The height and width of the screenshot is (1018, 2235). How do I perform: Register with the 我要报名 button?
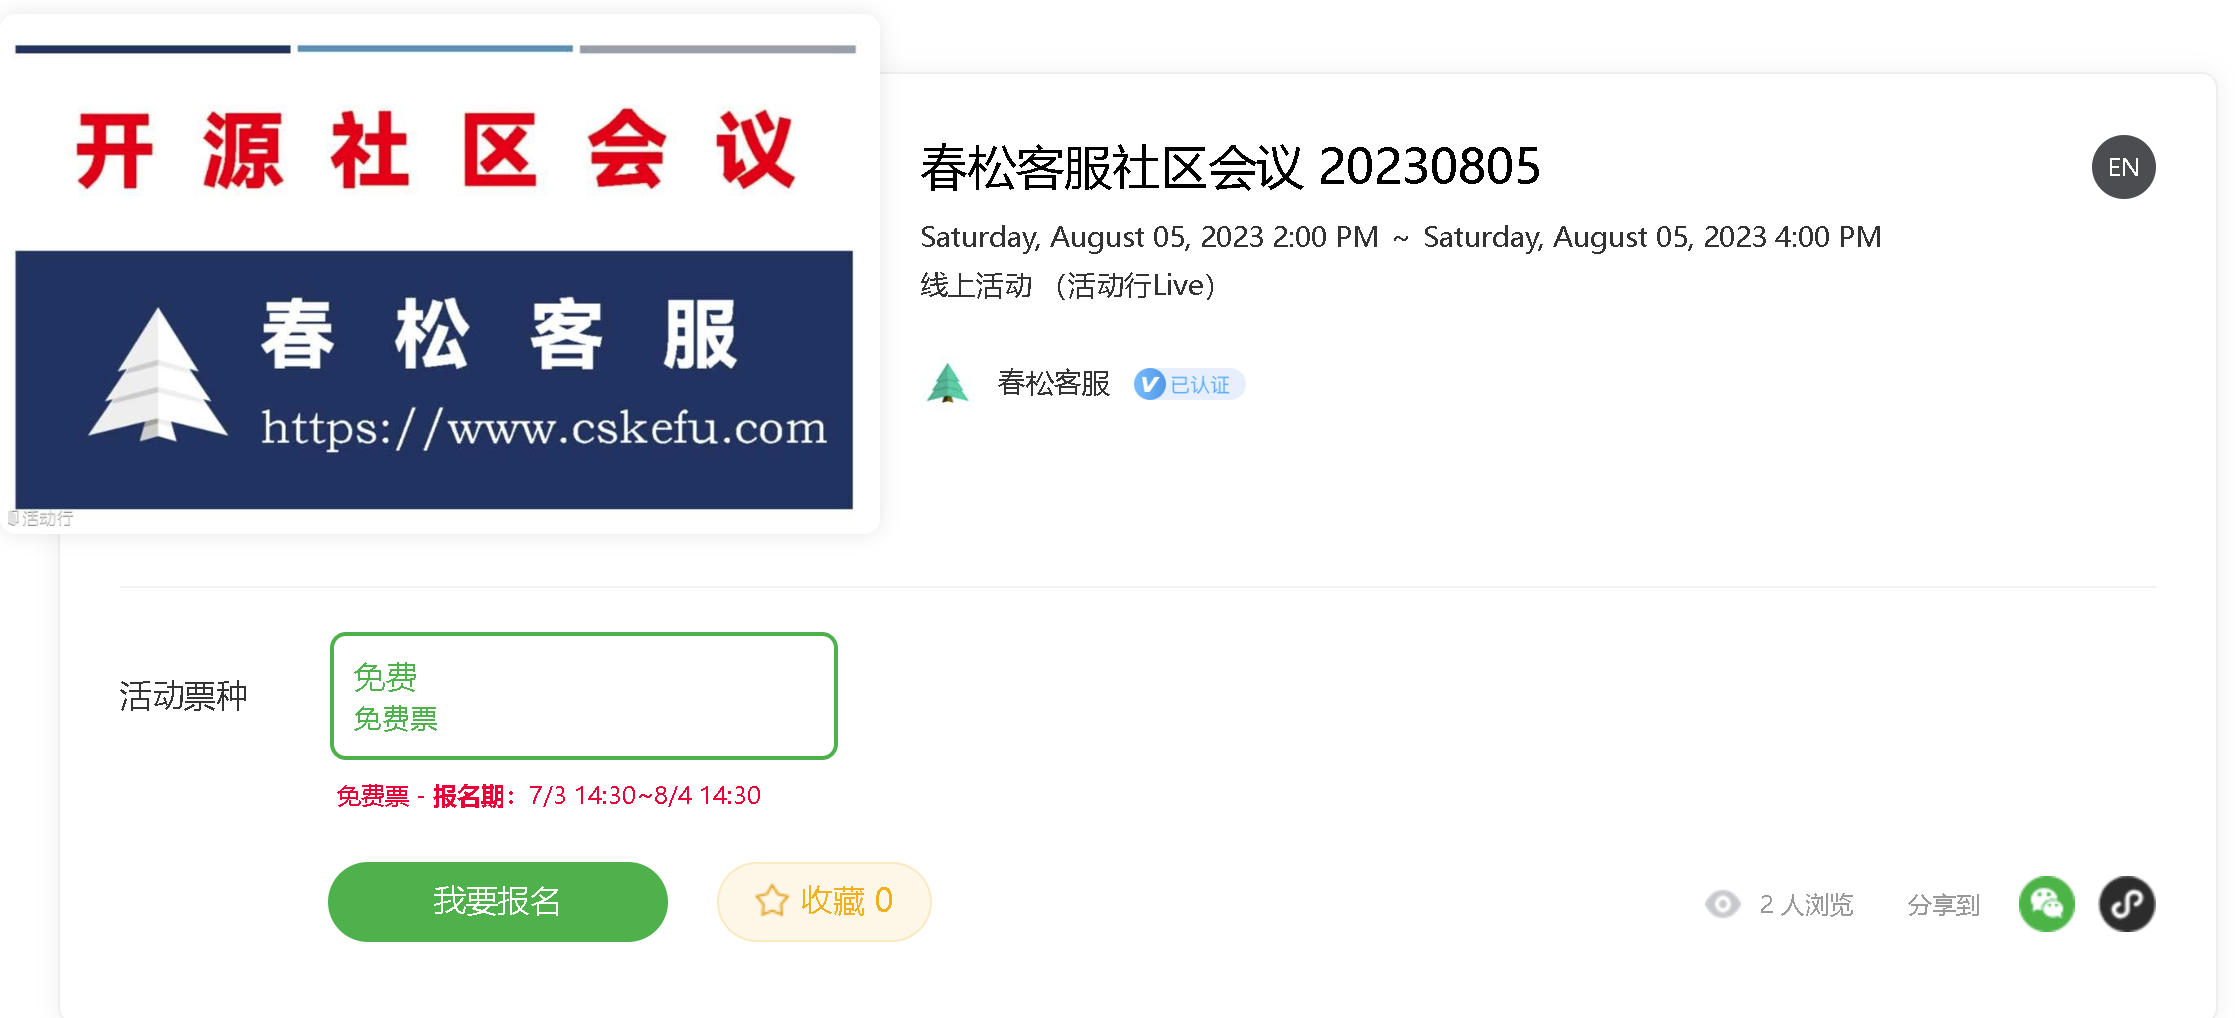[x=498, y=902]
